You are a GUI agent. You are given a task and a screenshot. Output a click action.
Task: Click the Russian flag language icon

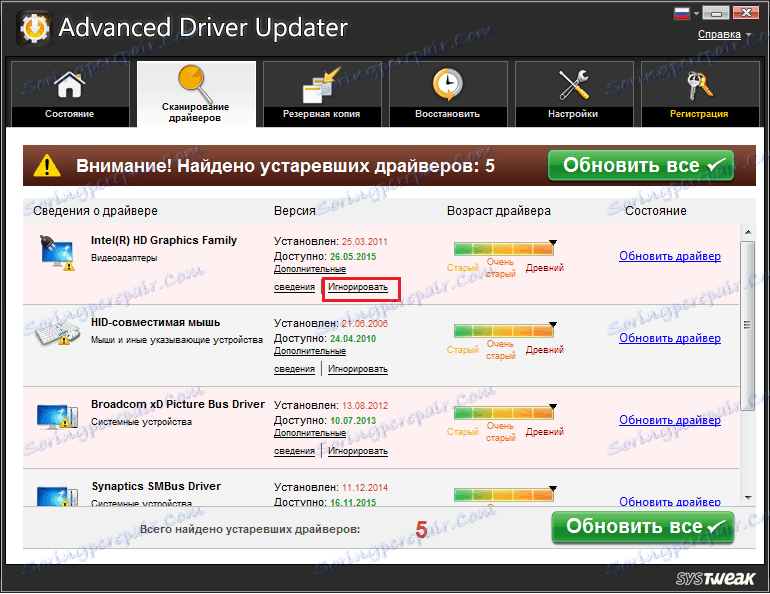point(682,13)
